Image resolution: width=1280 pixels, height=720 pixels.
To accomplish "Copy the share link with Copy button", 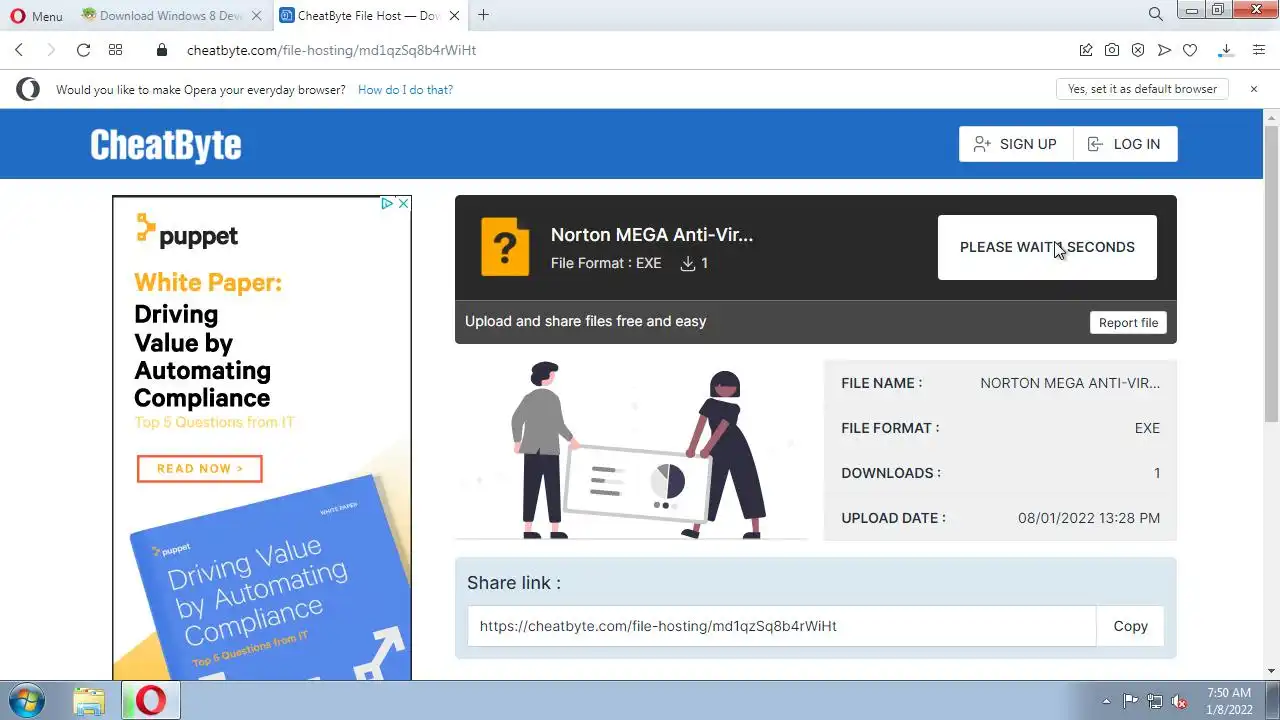I will (x=1130, y=626).
